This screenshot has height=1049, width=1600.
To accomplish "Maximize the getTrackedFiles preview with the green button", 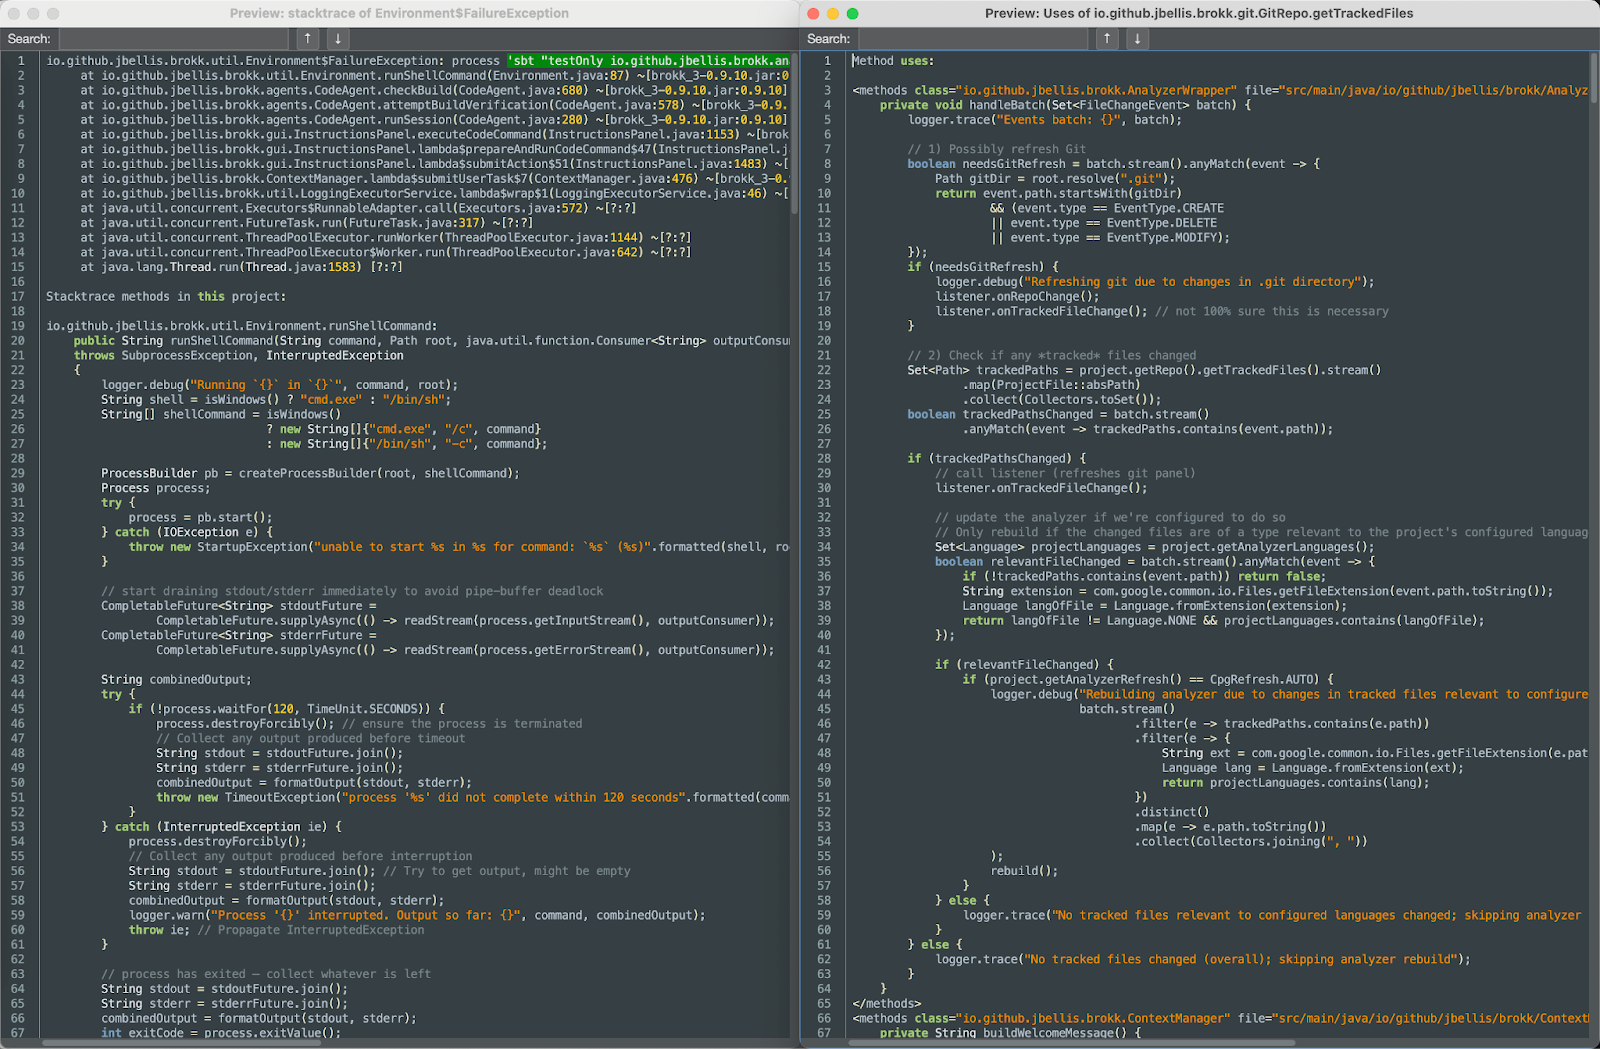I will click(853, 13).
